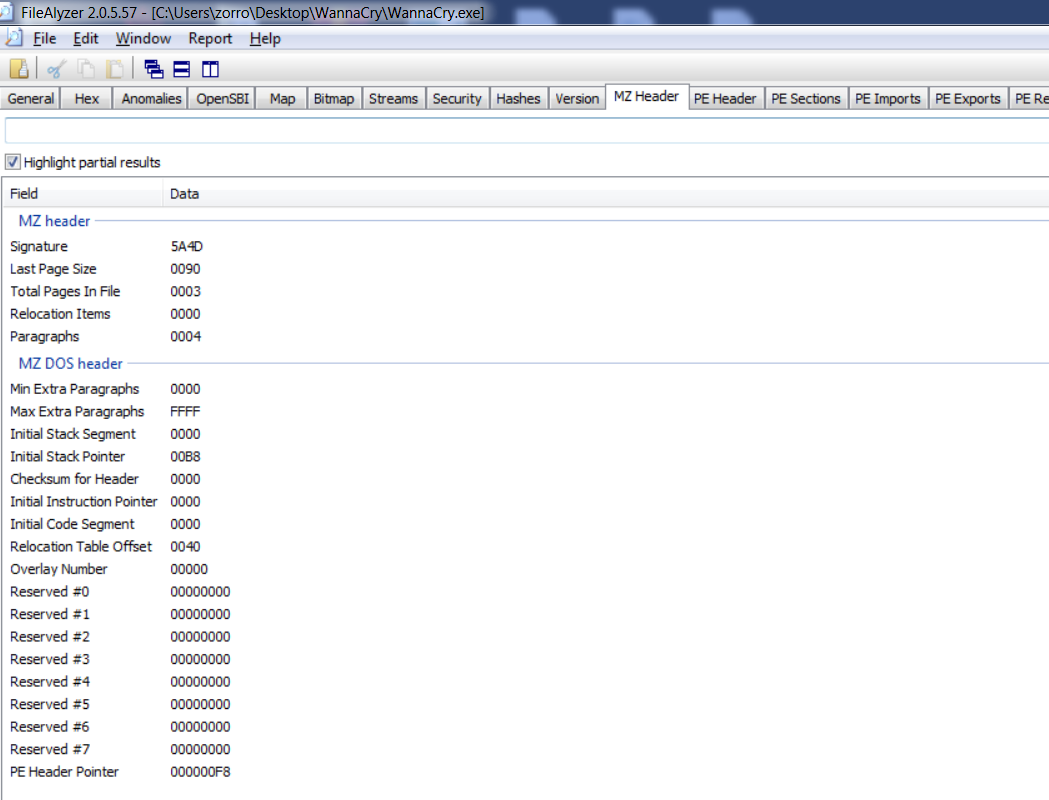The width and height of the screenshot is (1049, 800).
Task: Select the MZ Header tab
Action: click(646, 96)
